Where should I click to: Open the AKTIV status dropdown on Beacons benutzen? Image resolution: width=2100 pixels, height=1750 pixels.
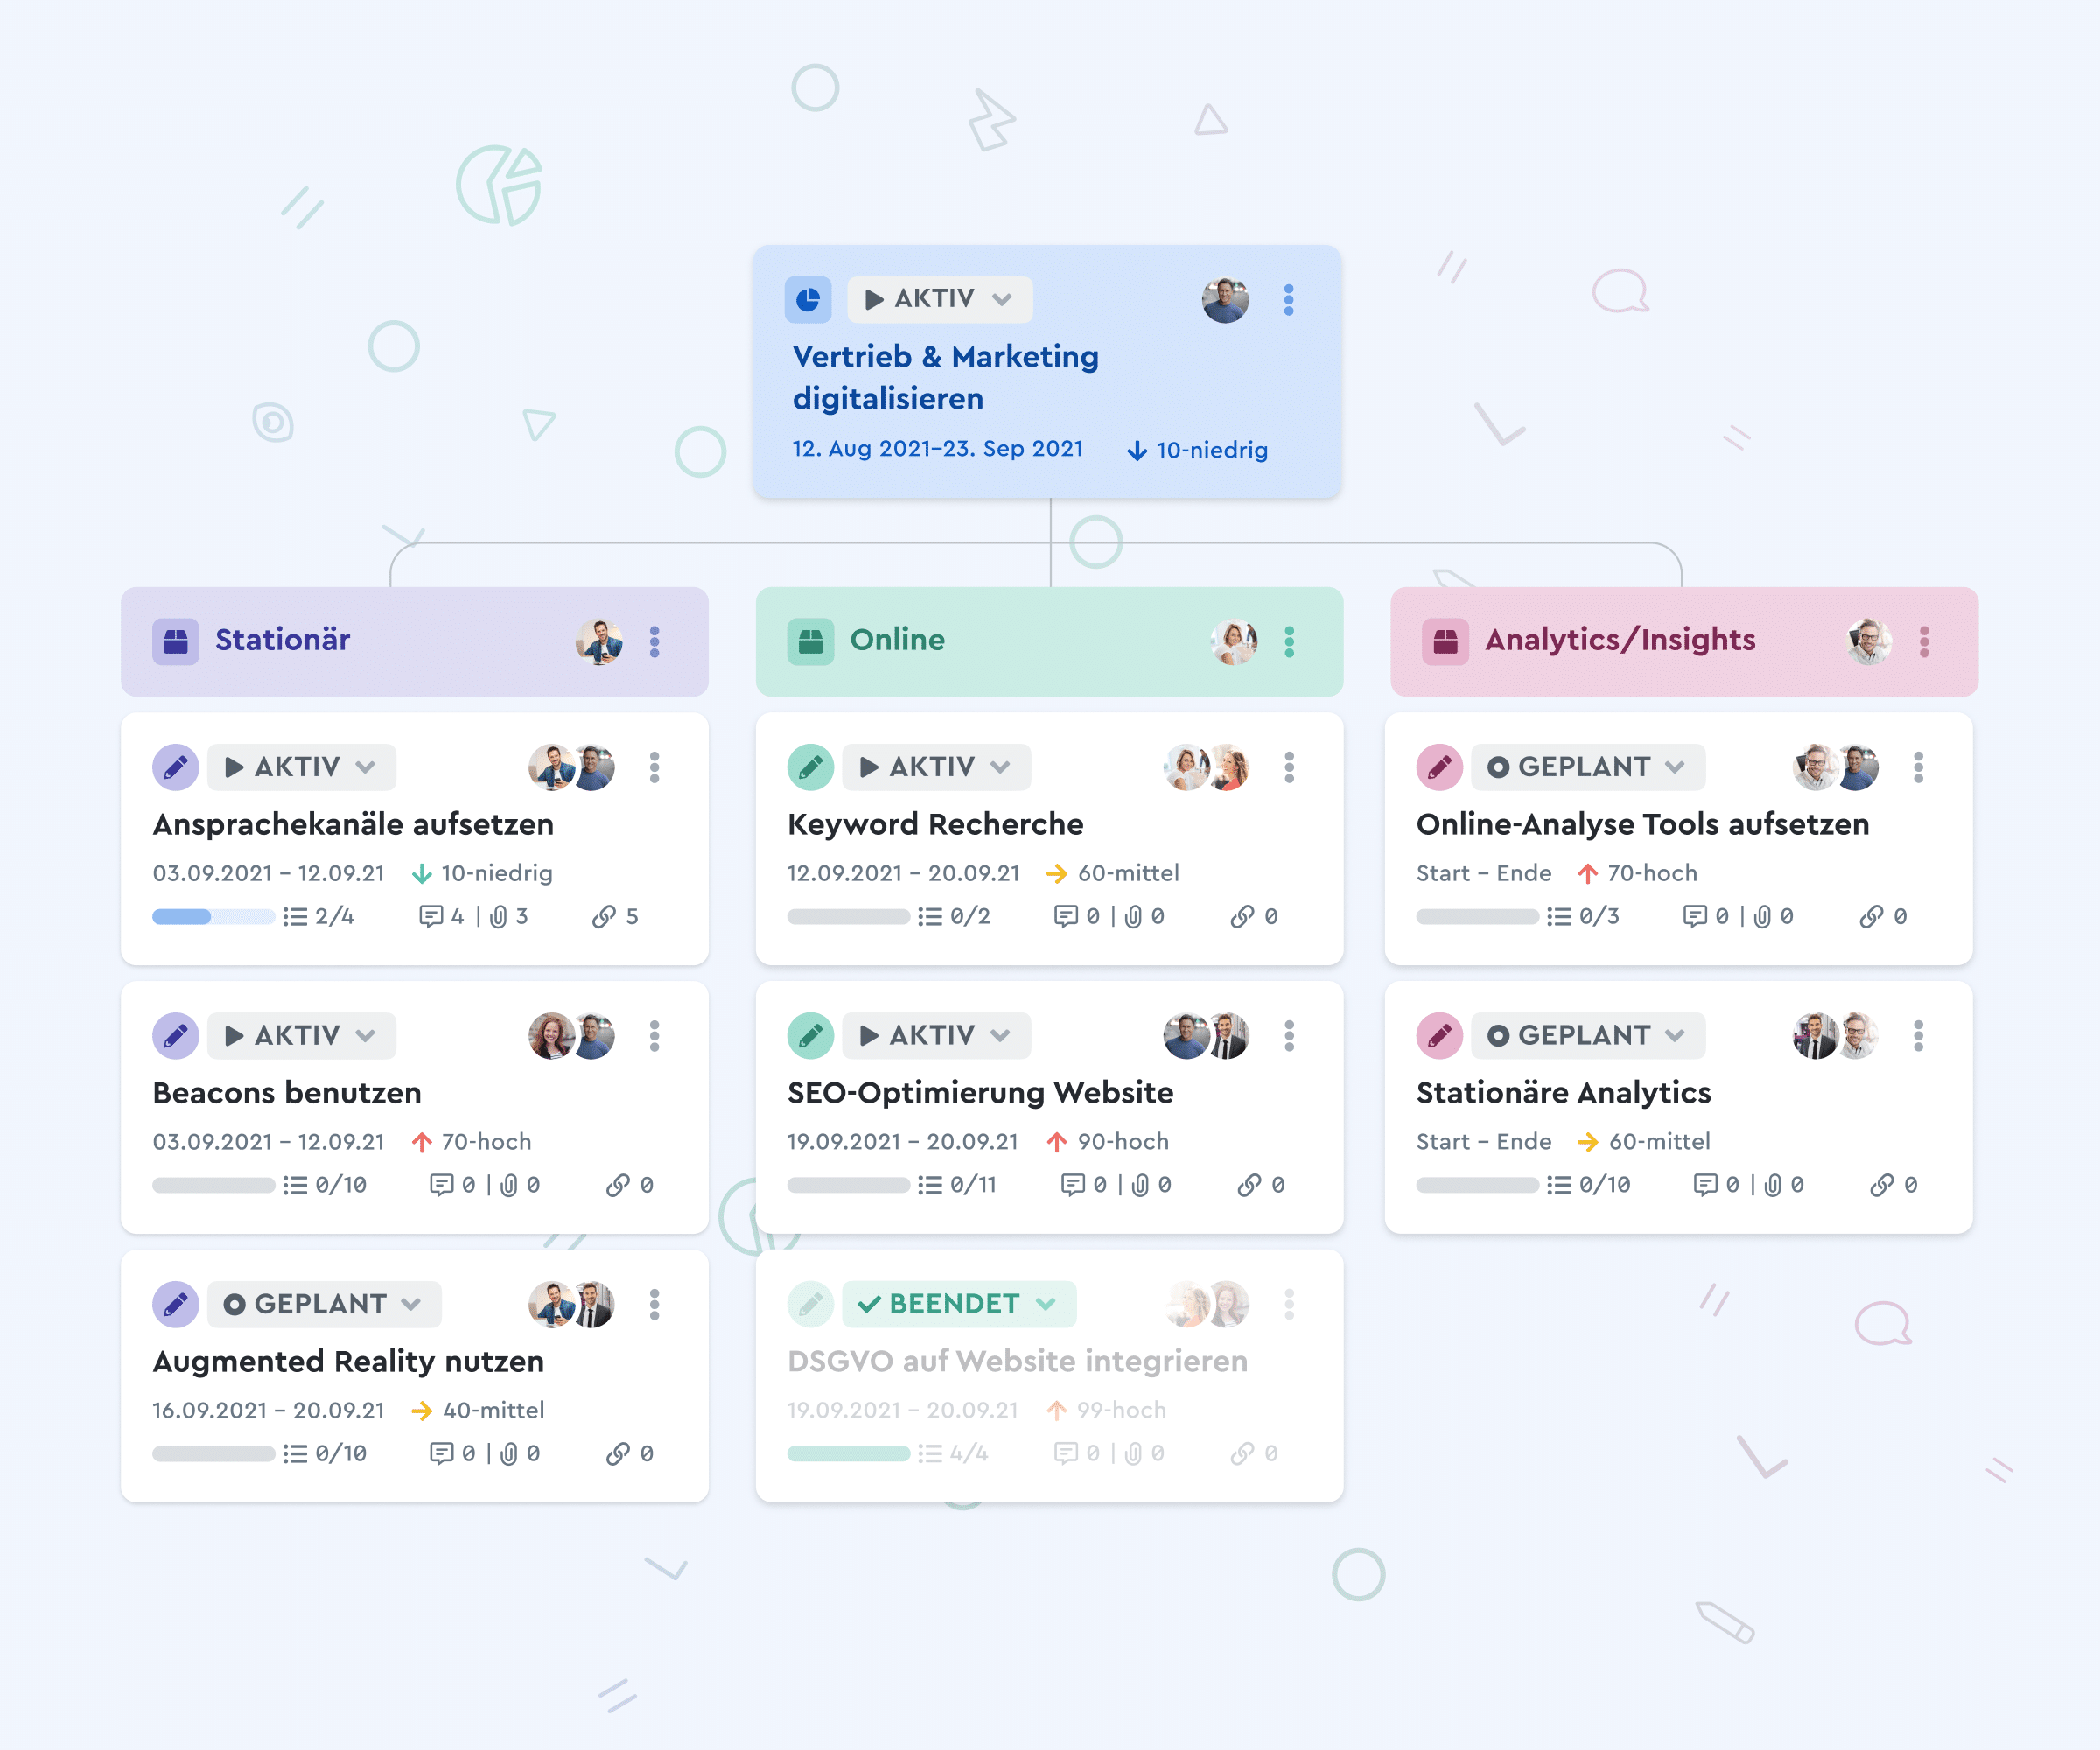coord(301,1035)
